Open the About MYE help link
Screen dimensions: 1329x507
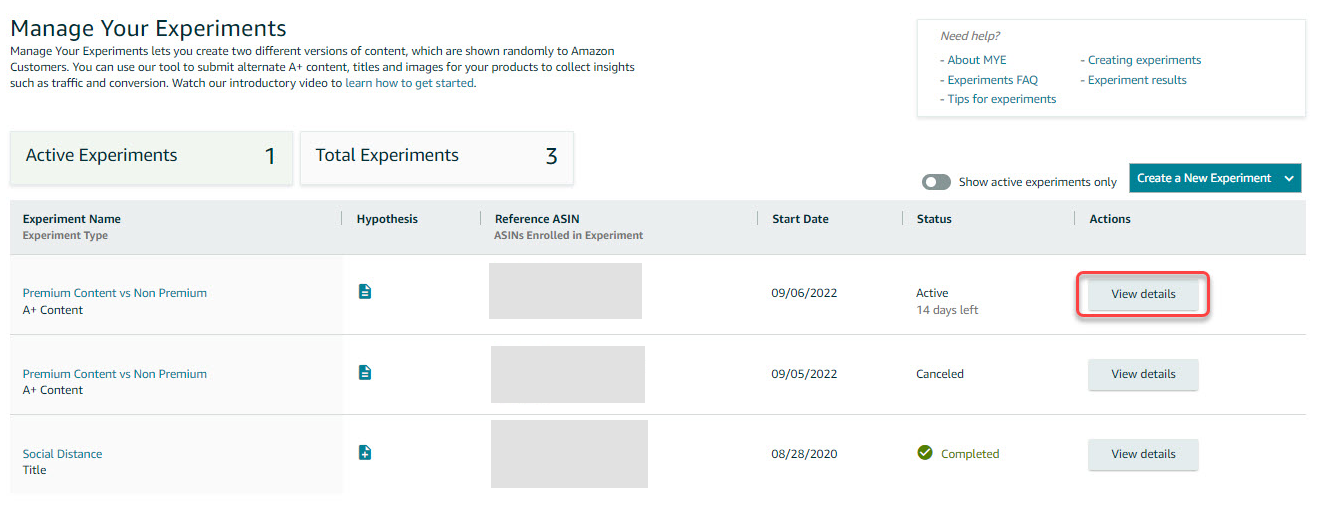pyautogui.click(x=977, y=60)
